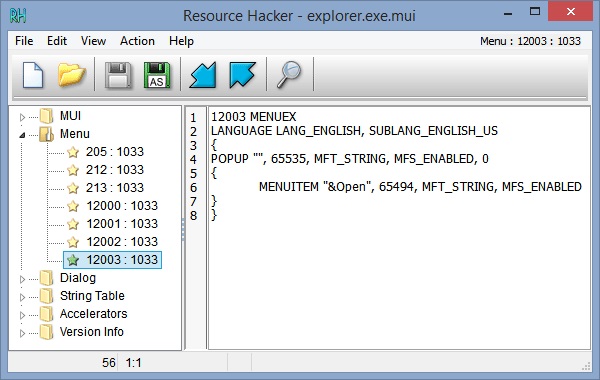The width and height of the screenshot is (600, 380).
Task: Open the Action menu
Action: (137, 41)
